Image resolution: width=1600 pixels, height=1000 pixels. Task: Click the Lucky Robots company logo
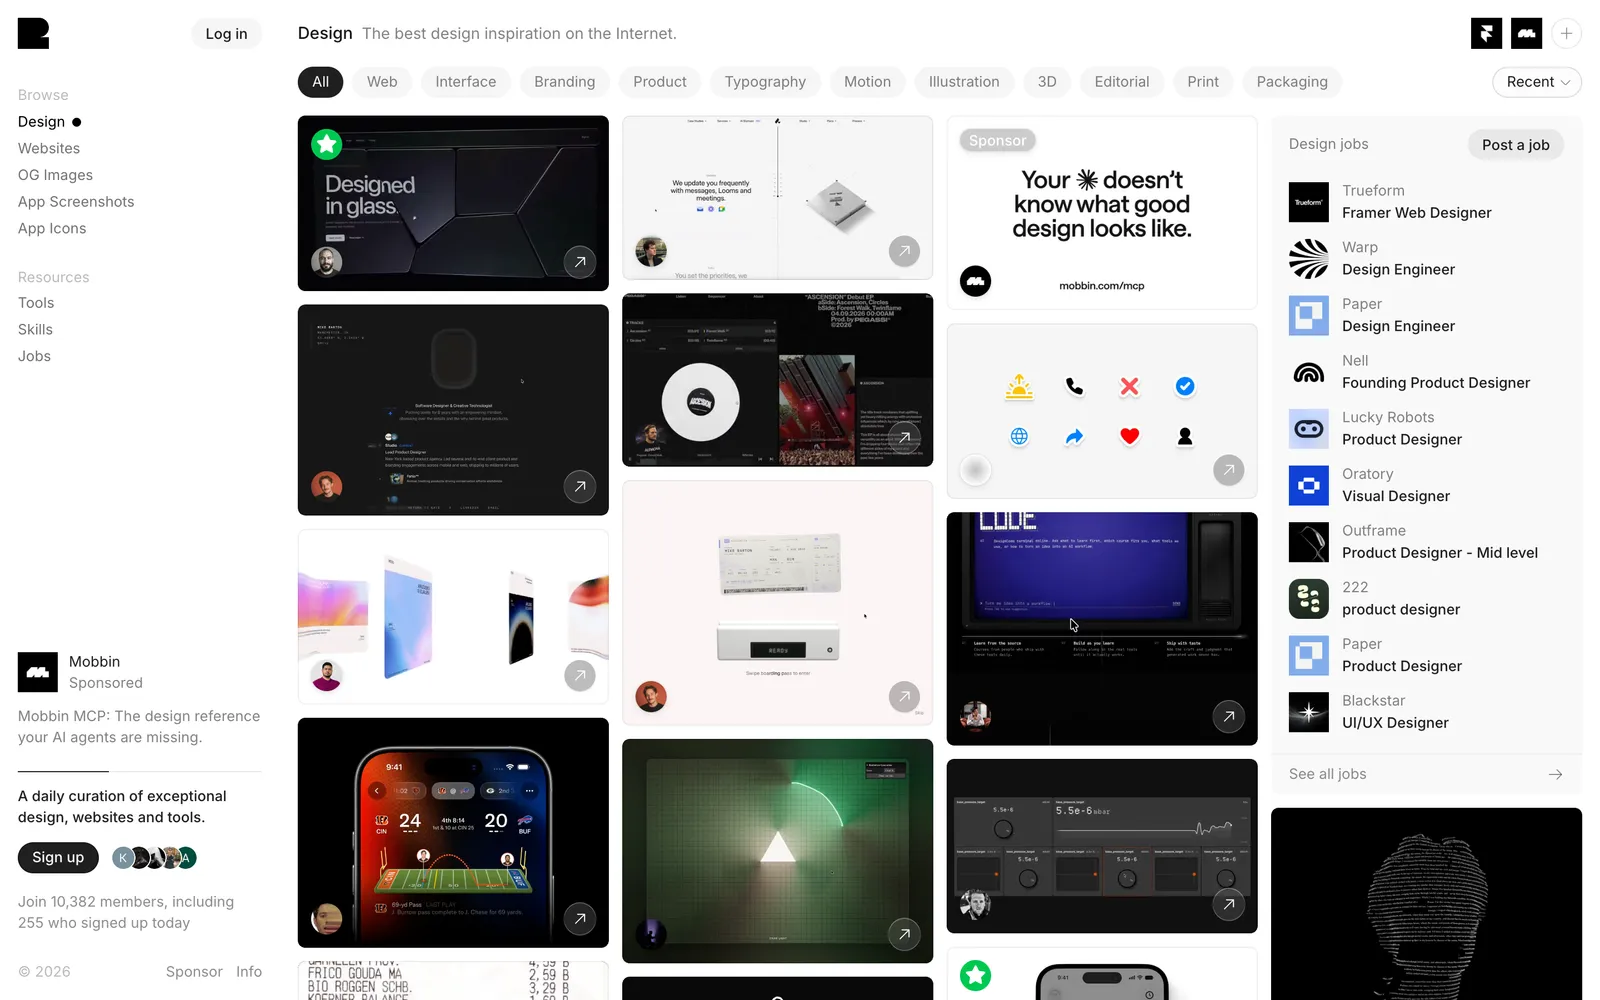click(1309, 429)
